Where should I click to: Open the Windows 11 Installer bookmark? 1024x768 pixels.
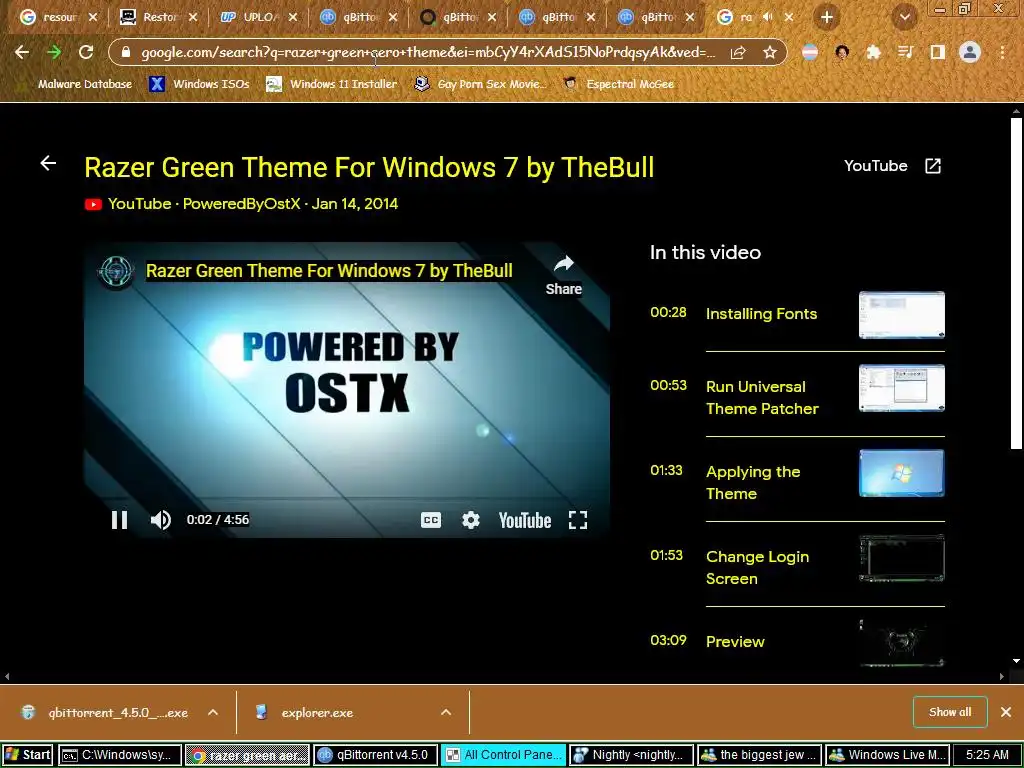click(x=332, y=84)
